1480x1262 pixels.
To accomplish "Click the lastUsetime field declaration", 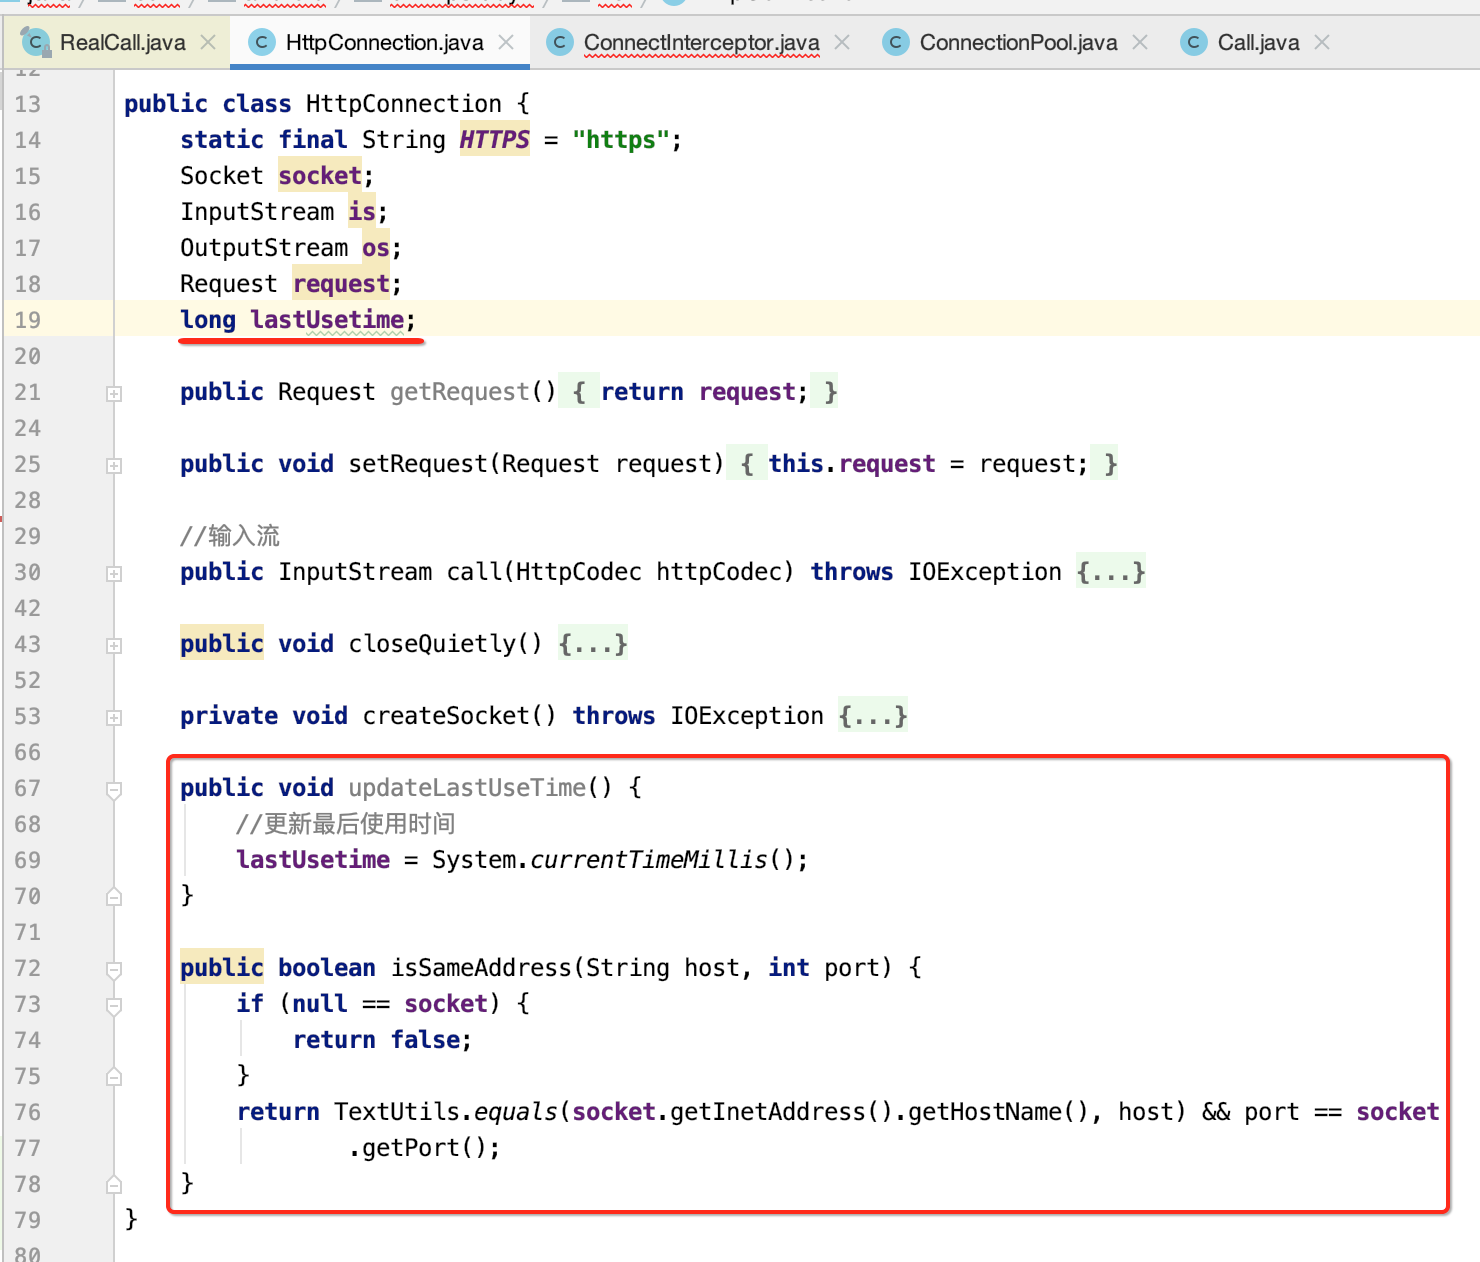I will click(327, 320).
